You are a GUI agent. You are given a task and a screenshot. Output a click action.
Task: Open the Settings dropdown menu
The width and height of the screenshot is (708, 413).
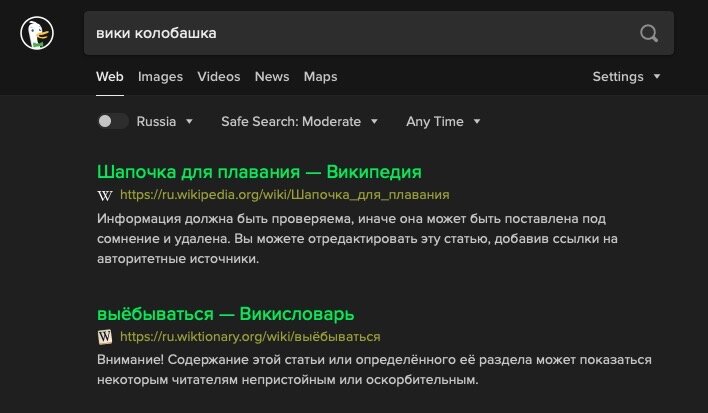click(x=626, y=77)
